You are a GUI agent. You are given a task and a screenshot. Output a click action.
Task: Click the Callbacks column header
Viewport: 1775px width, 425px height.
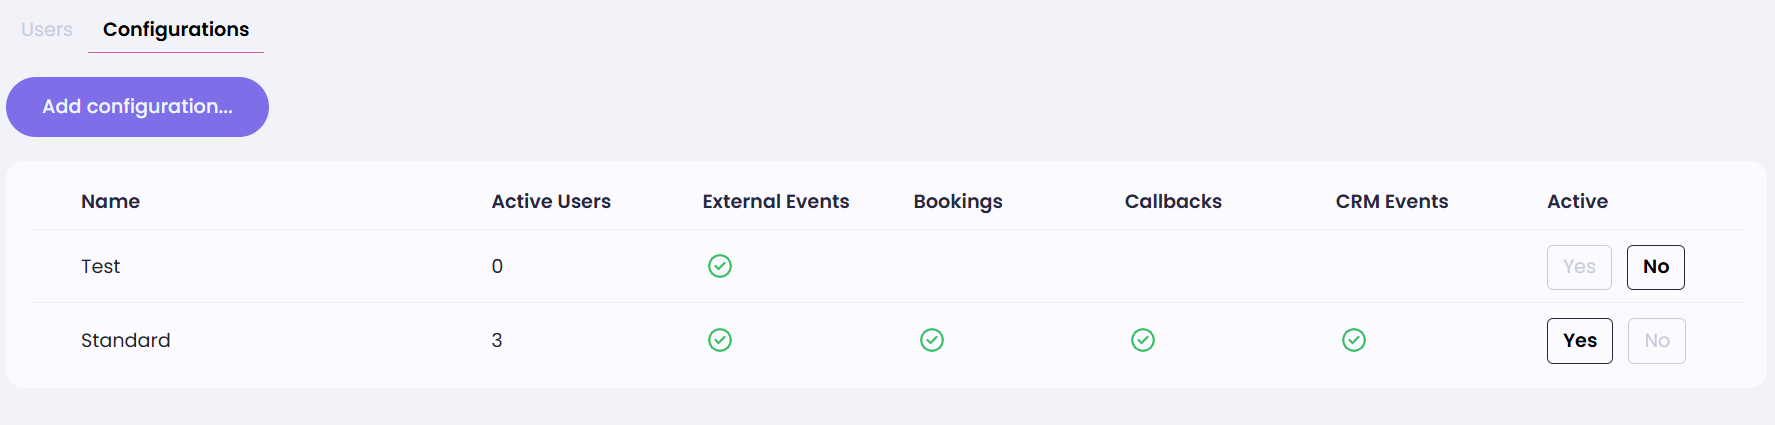[x=1173, y=202]
